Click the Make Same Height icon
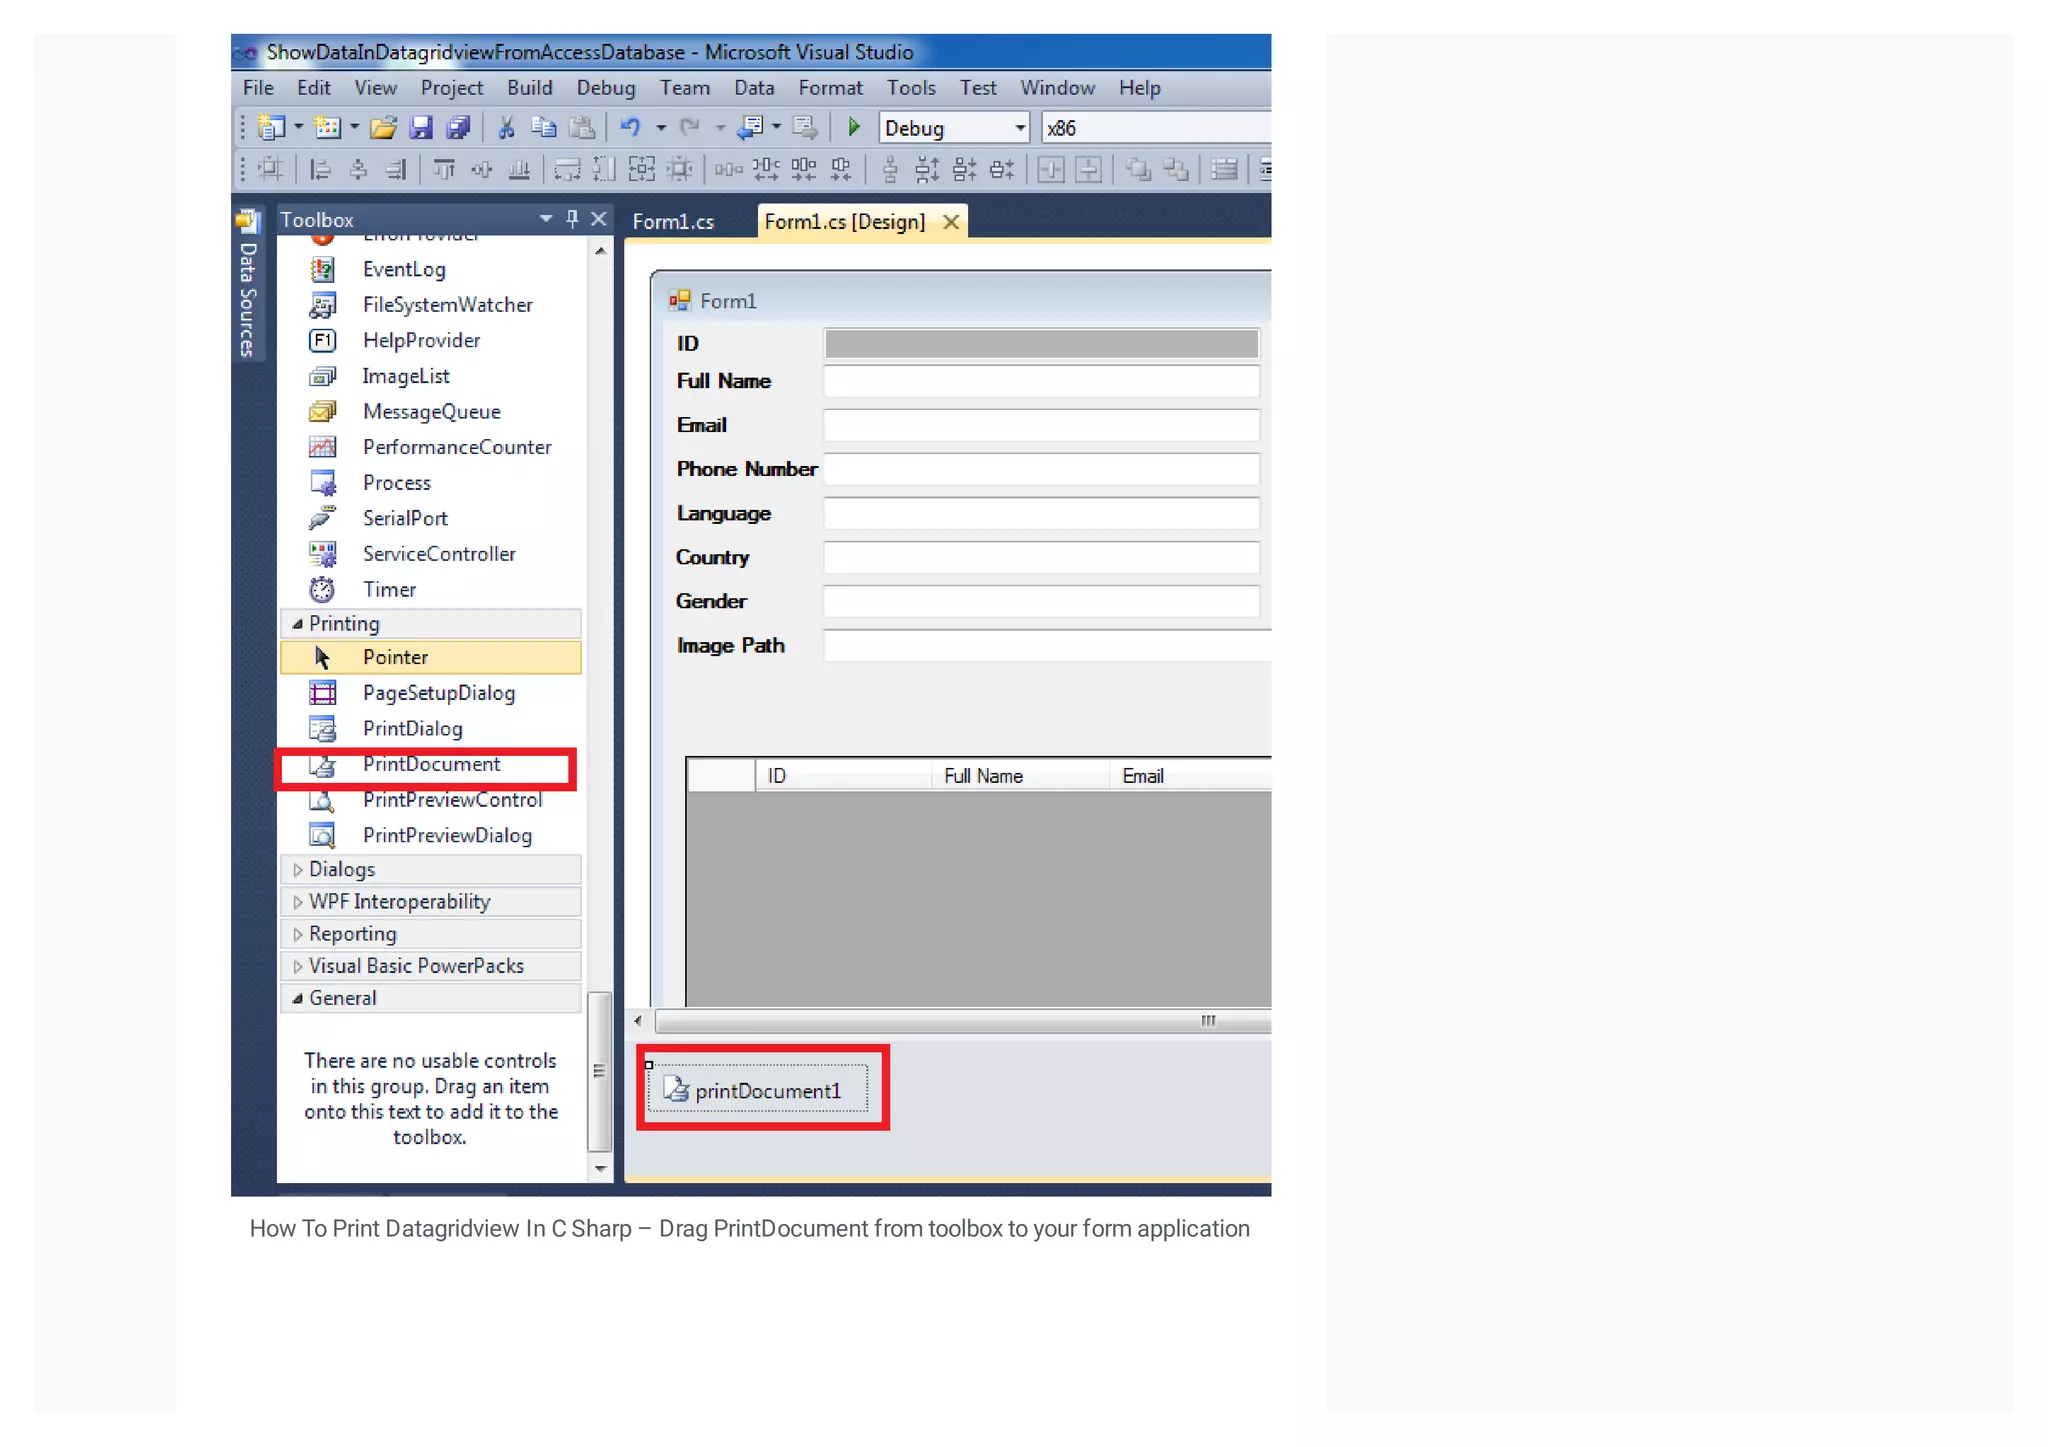The height and width of the screenshot is (1447, 2048). click(x=604, y=169)
